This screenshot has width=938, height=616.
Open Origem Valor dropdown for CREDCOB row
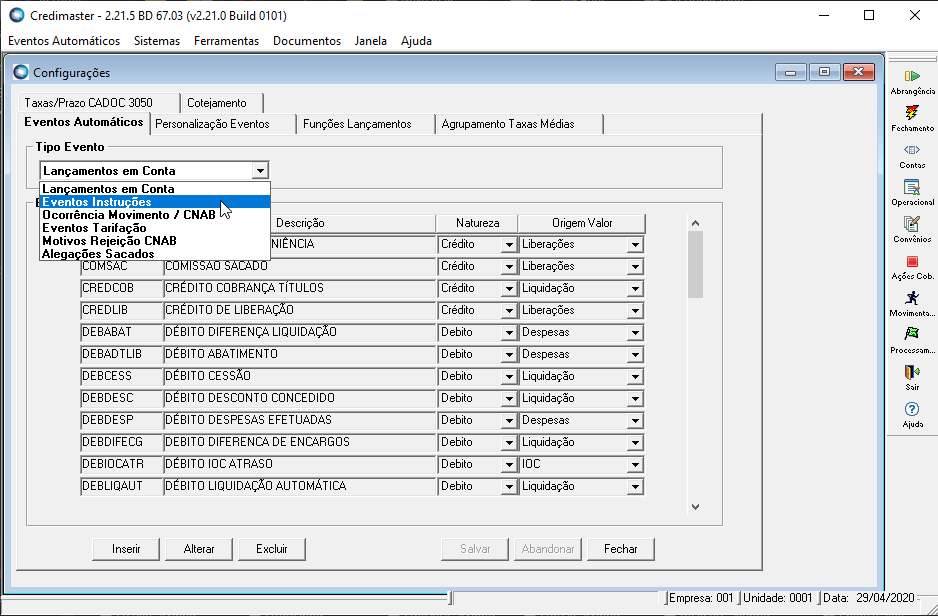[635, 289]
